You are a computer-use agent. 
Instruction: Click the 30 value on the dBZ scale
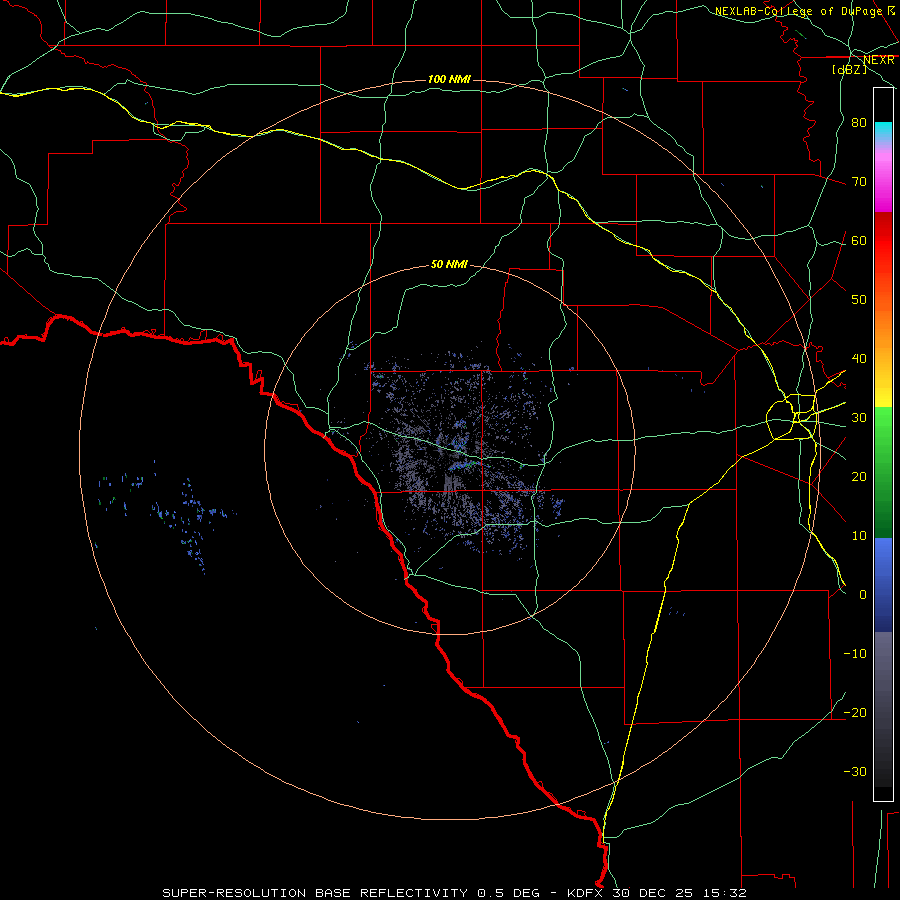tap(859, 417)
